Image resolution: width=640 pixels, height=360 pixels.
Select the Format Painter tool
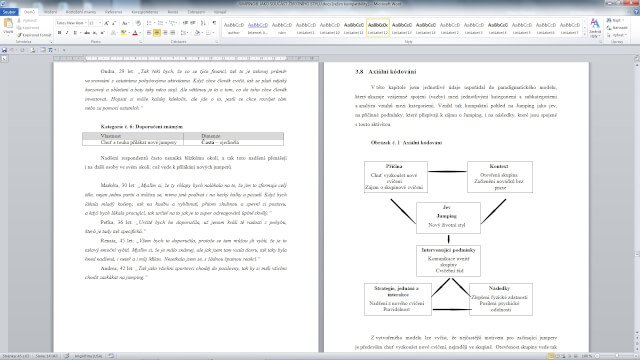click(34, 35)
